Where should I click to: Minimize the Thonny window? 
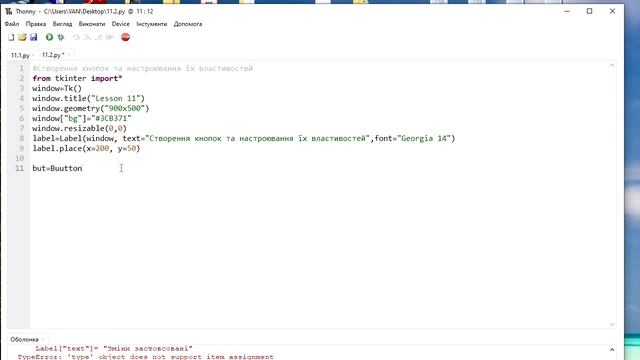[567, 11]
